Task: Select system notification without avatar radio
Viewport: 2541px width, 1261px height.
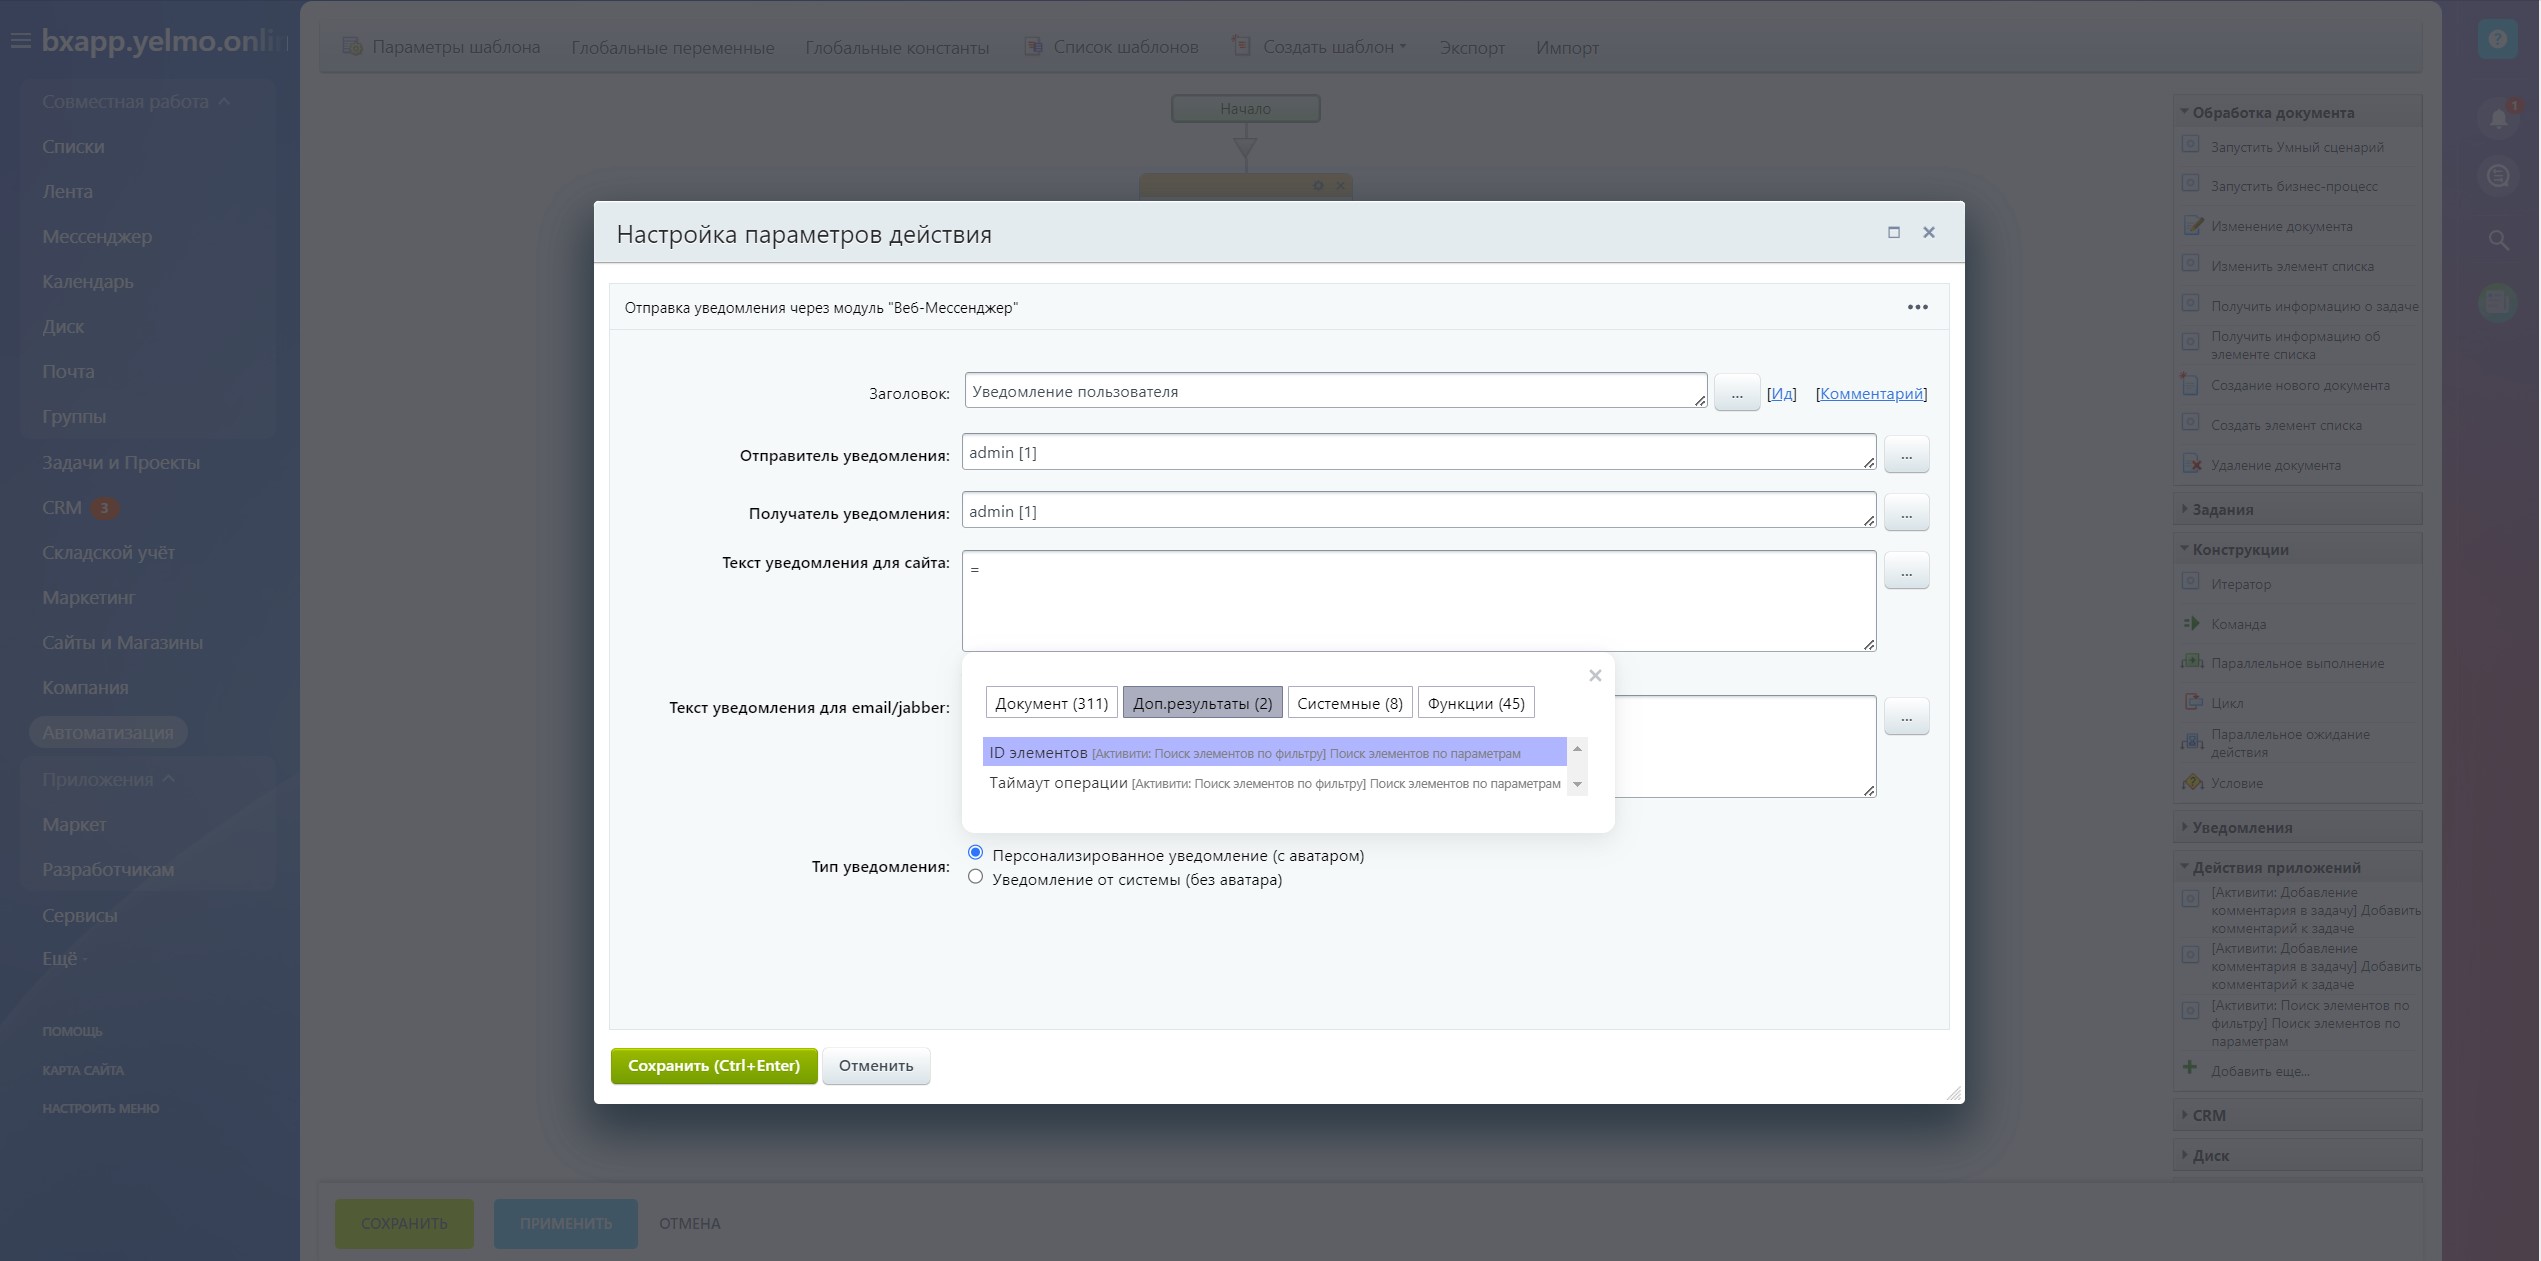Action: point(975,877)
